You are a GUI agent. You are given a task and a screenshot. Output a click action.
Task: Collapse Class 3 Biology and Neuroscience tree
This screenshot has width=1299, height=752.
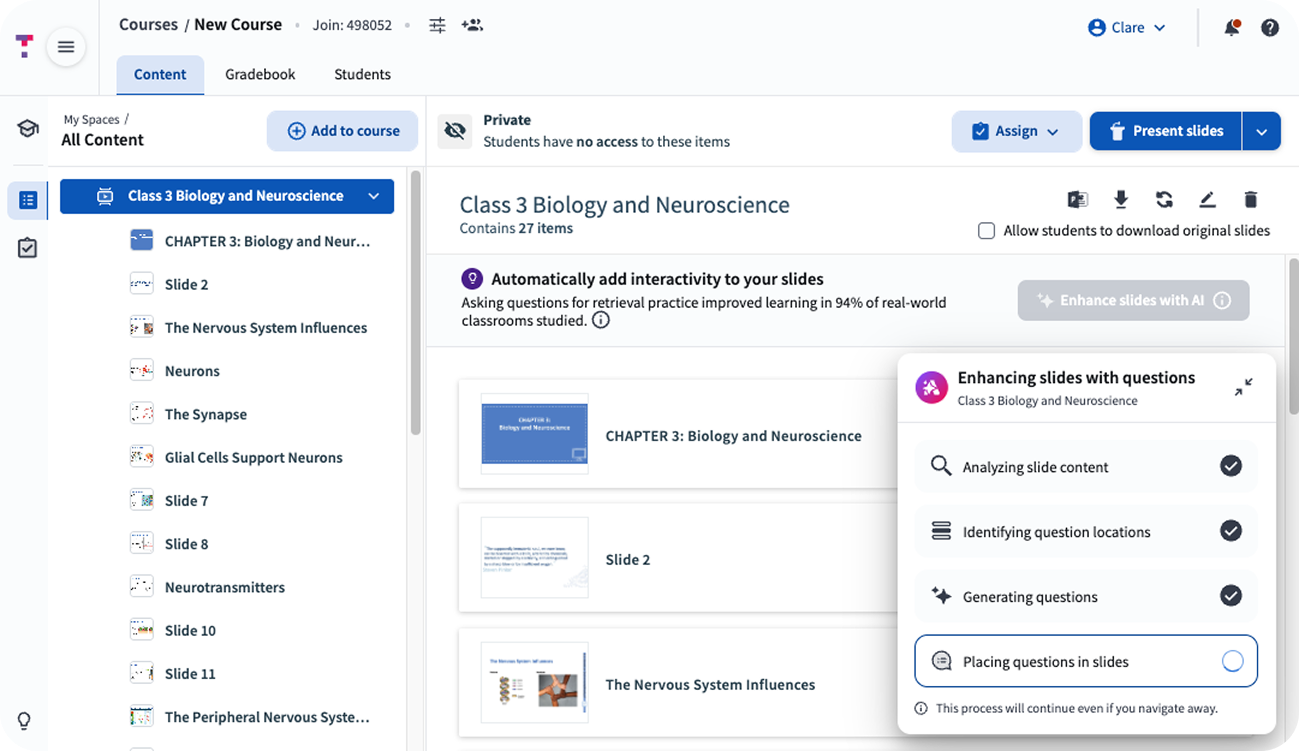(374, 196)
